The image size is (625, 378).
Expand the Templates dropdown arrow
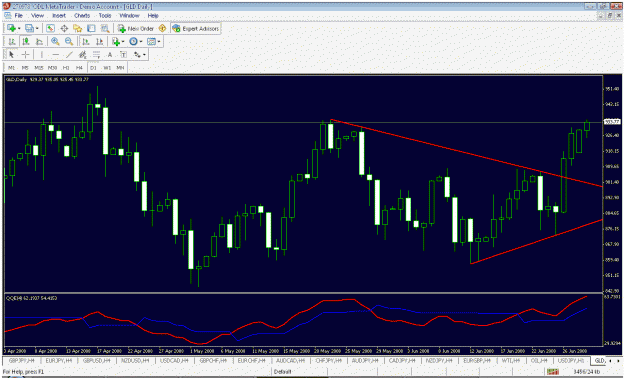(159, 42)
